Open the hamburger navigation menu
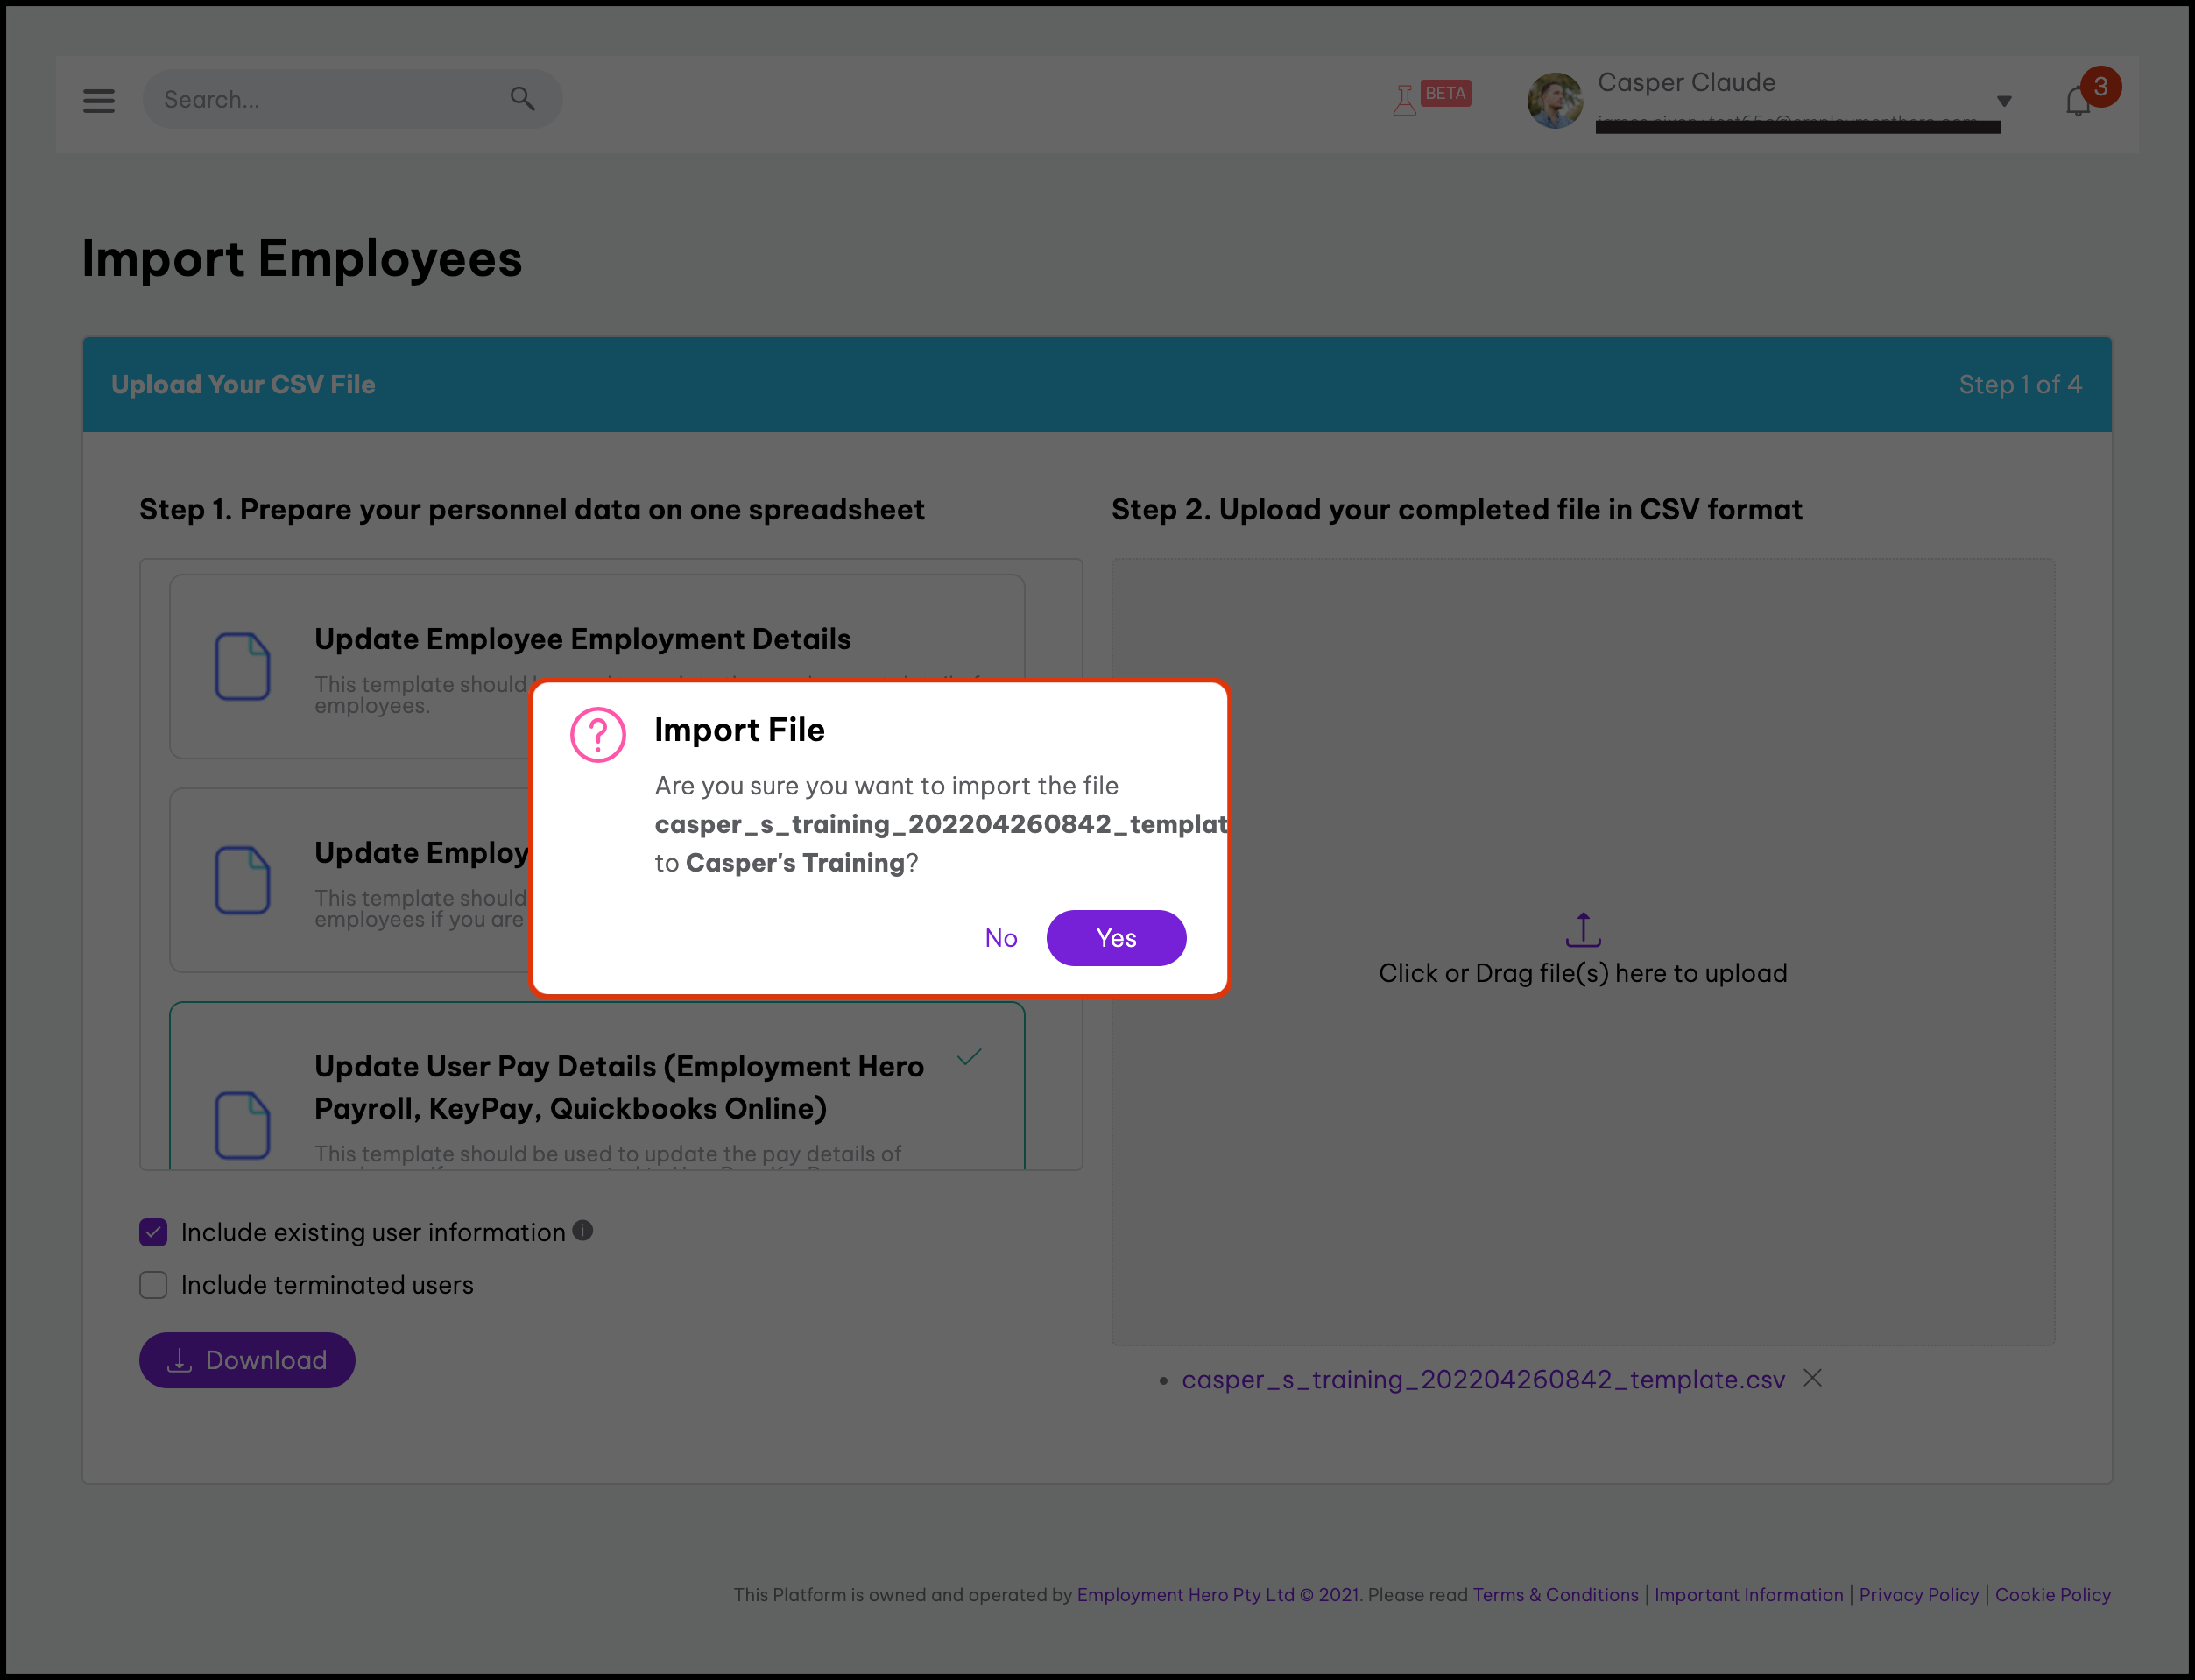 (98, 100)
